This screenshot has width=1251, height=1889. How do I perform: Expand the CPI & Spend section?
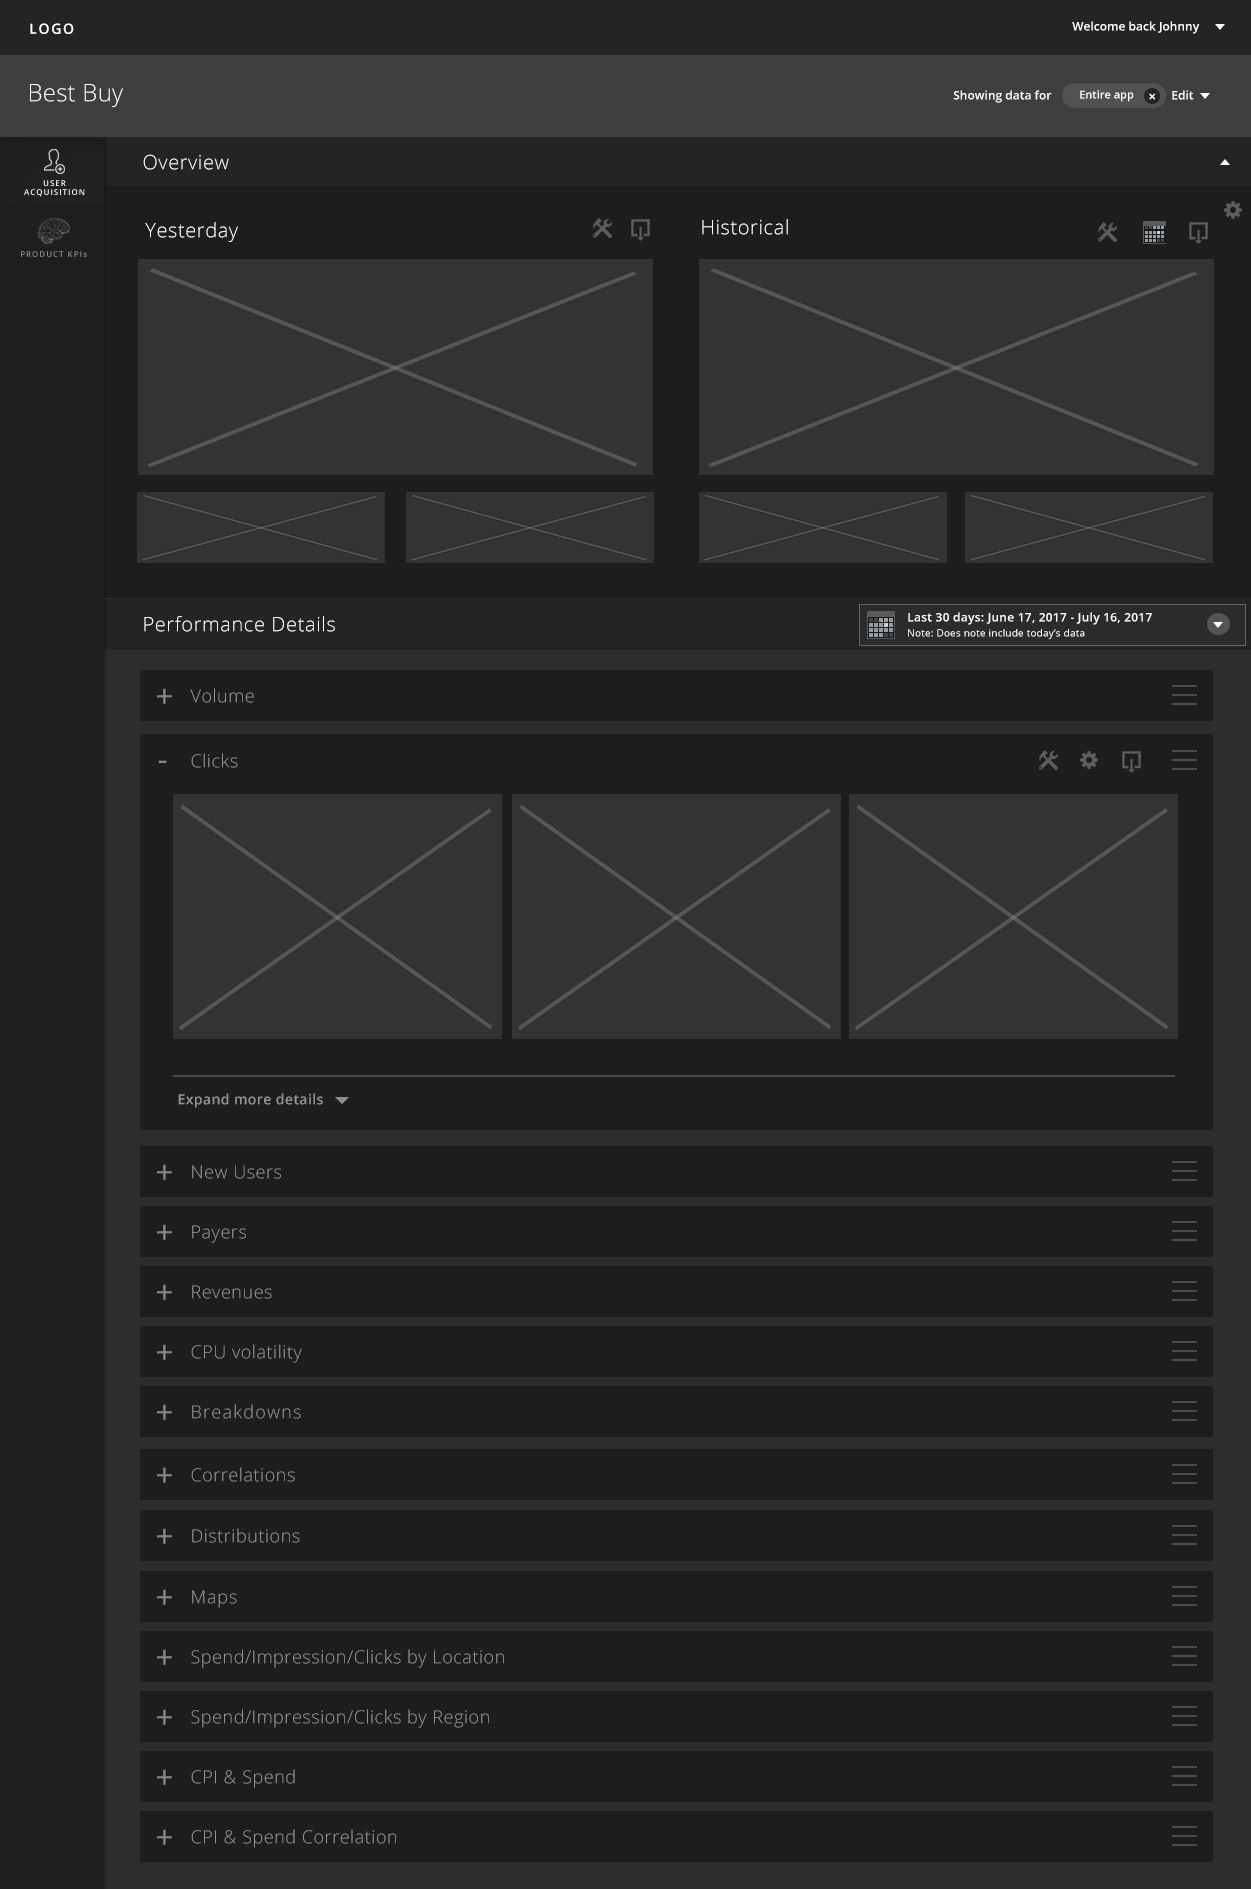[165, 1777]
